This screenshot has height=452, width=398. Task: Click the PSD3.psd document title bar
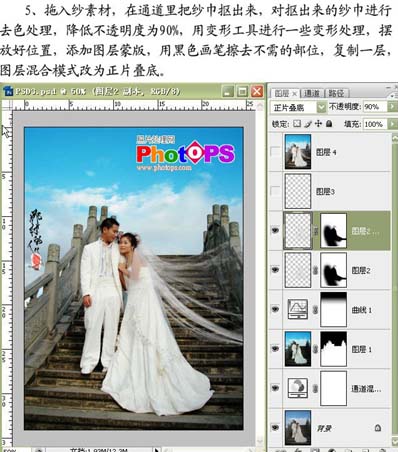[133, 91]
